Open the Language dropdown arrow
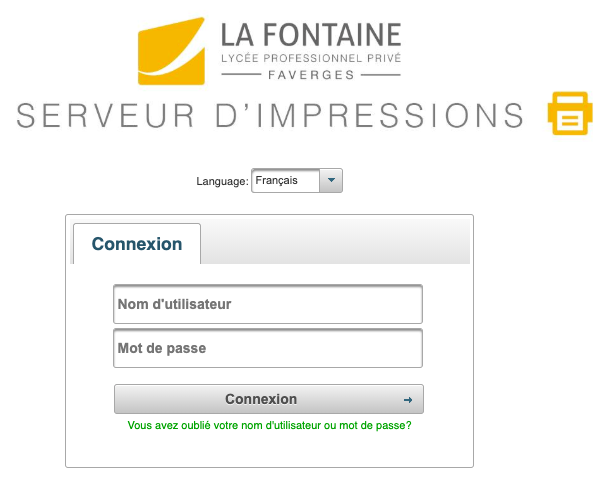This screenshot has width=600, height=488. tap(332, 181)
